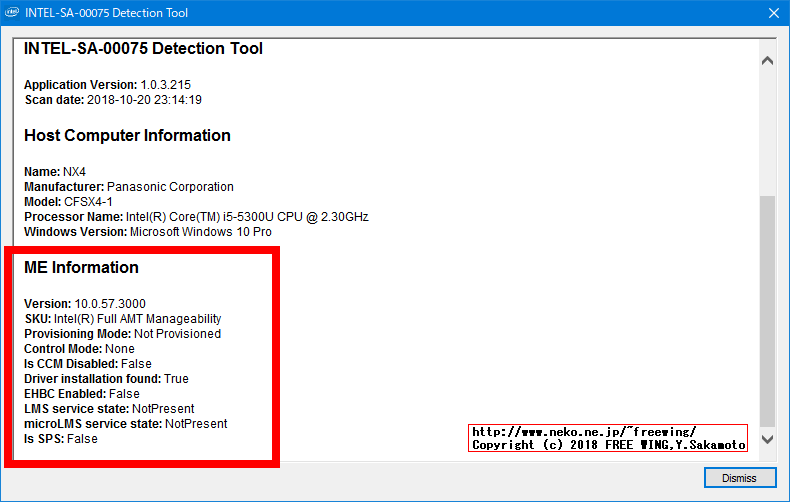This screenshot has height=502, width=790.
Task: Click the SKU Full AMT Manageability line
Action: (x=122, y=318)
